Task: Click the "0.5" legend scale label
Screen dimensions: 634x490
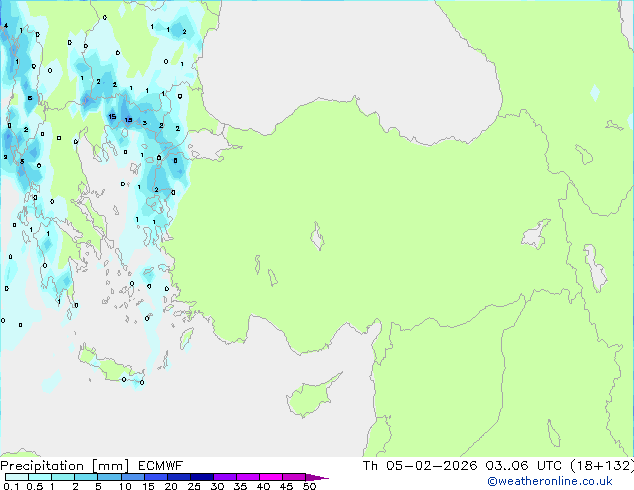Action: (x=35, y=486)
